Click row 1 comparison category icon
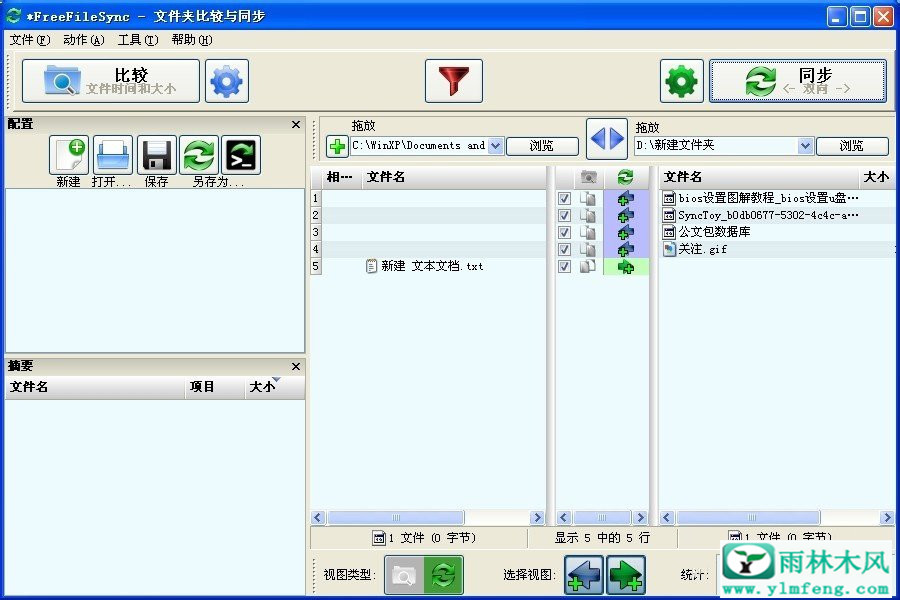This screenshot has width=900, height=600. click(588, 199)
